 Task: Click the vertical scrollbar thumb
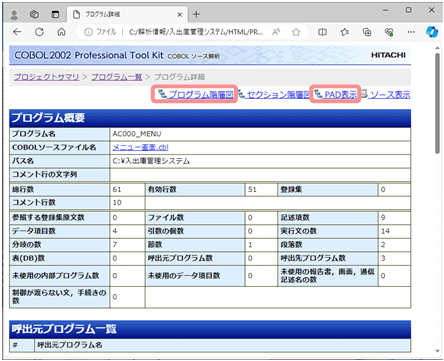pyautogui.click(x=437, y=103)
